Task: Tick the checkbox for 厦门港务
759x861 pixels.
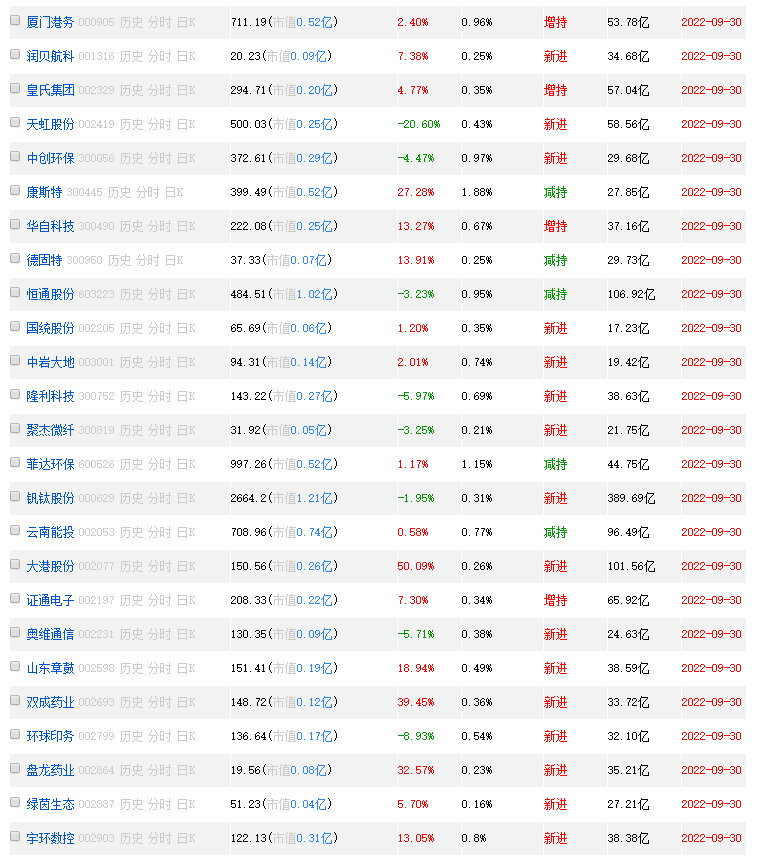Action: pyautogui.click(x=15, y=20)
